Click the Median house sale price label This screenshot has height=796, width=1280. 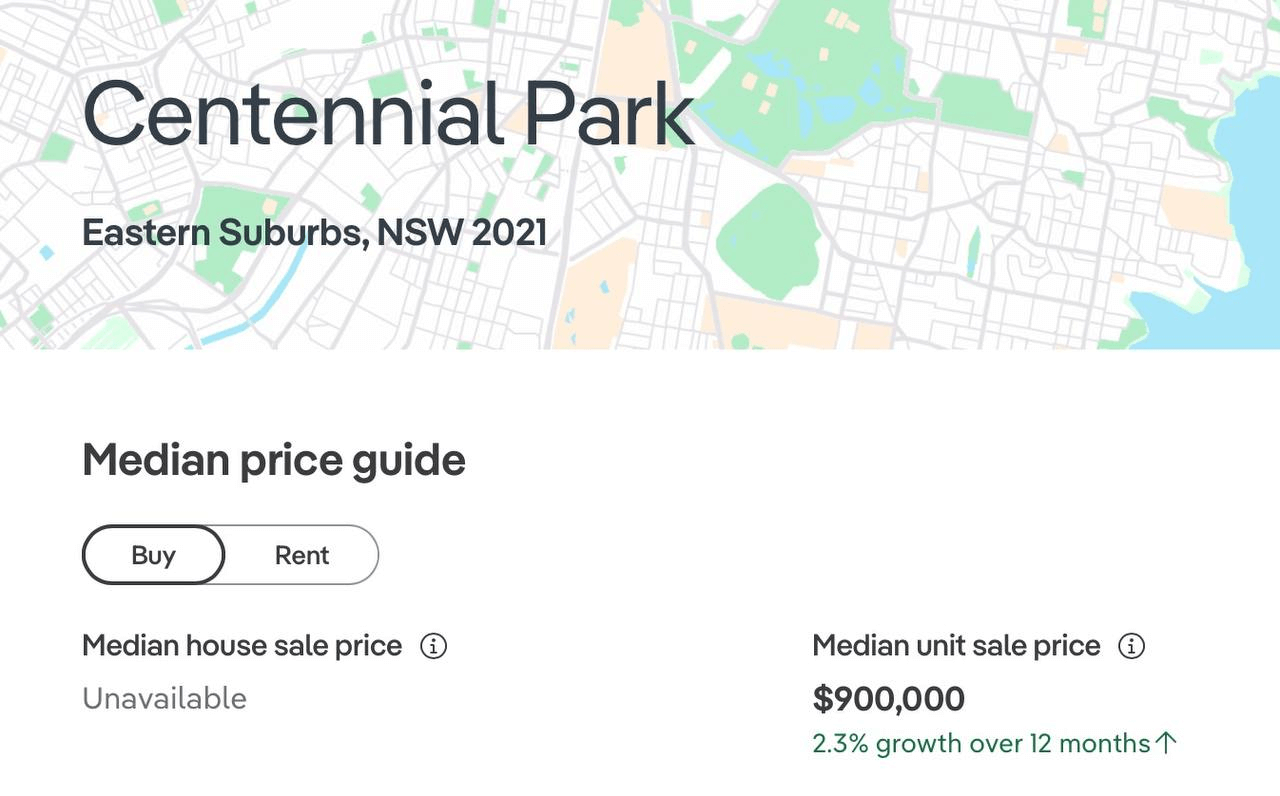(x=242, y=646)
